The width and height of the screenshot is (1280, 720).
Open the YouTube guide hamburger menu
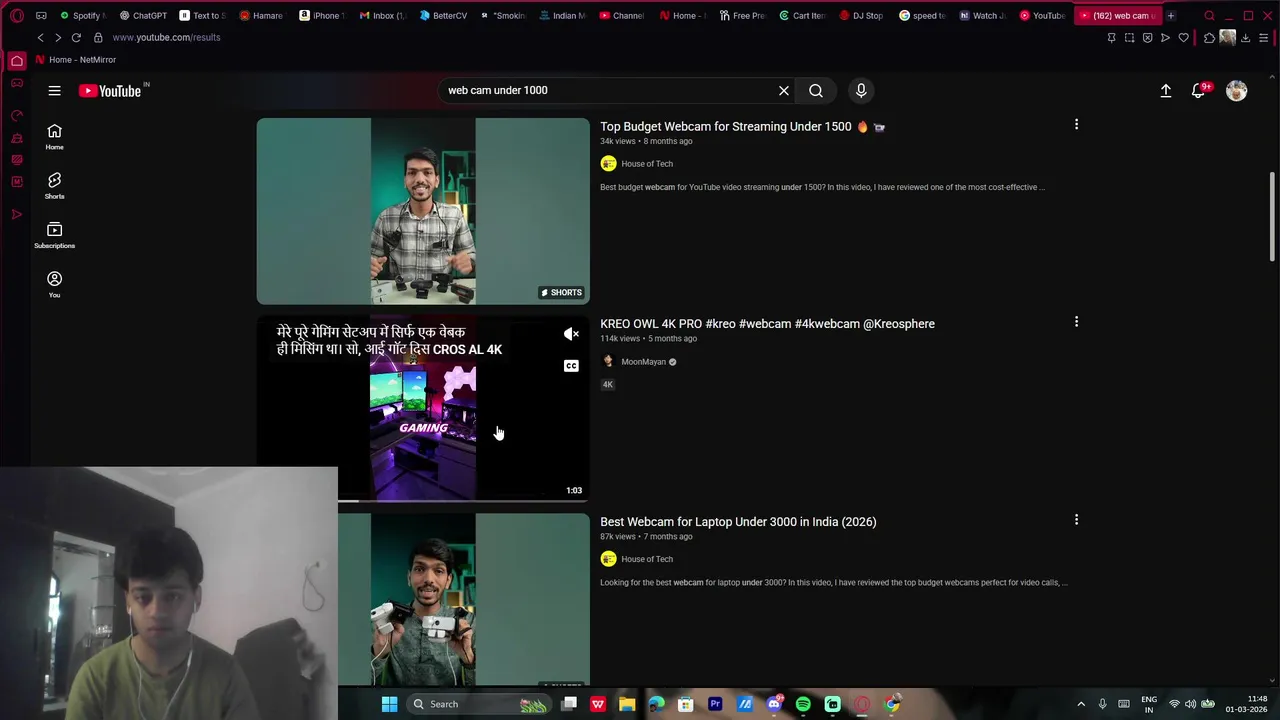coord(54,91)
